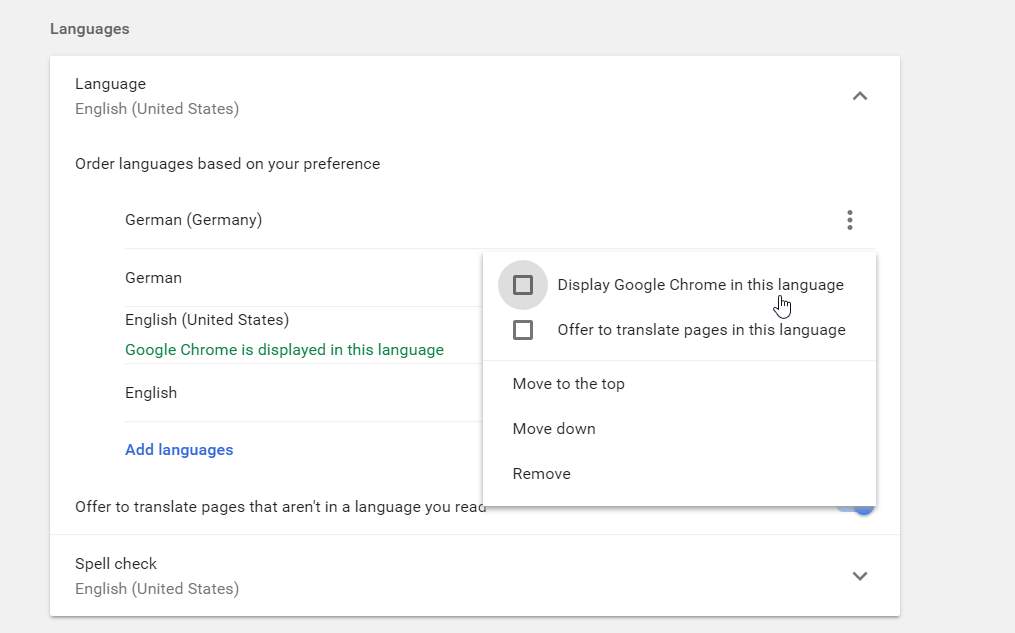
Task: Click the German (Germany) language entry
Action: point(193,220)
